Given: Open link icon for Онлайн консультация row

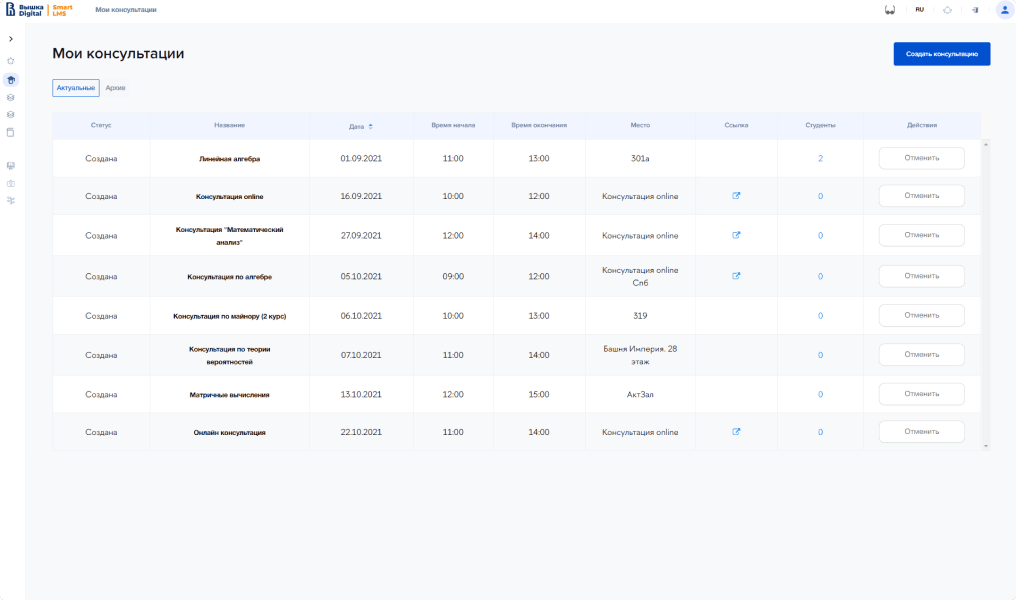Looking at the screenshot, I should click(736, 432).
